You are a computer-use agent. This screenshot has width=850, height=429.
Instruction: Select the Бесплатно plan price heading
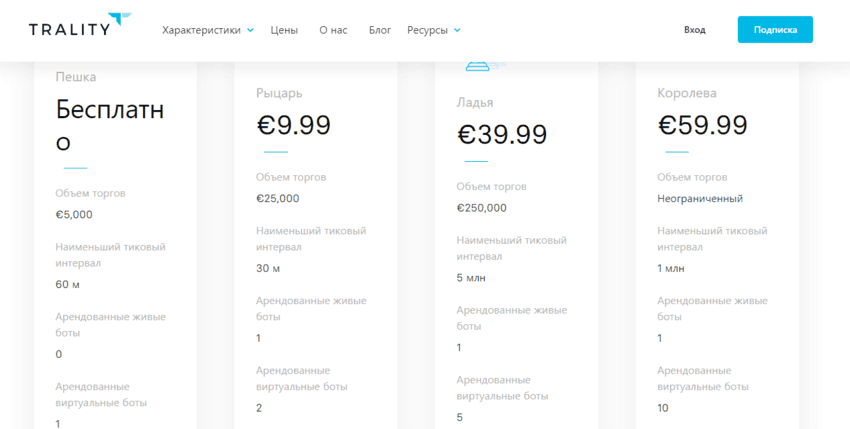tap(110, 126)
